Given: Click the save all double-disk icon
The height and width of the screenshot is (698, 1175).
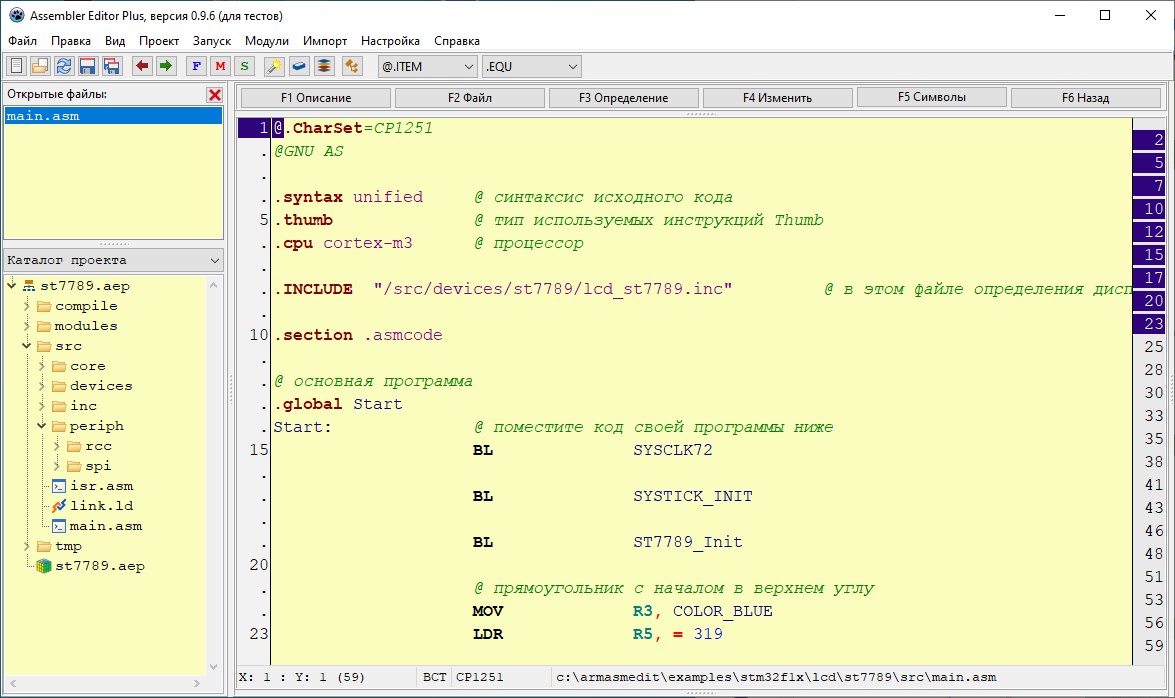Looking at the screenshot, I should click(x=112, y=67).
